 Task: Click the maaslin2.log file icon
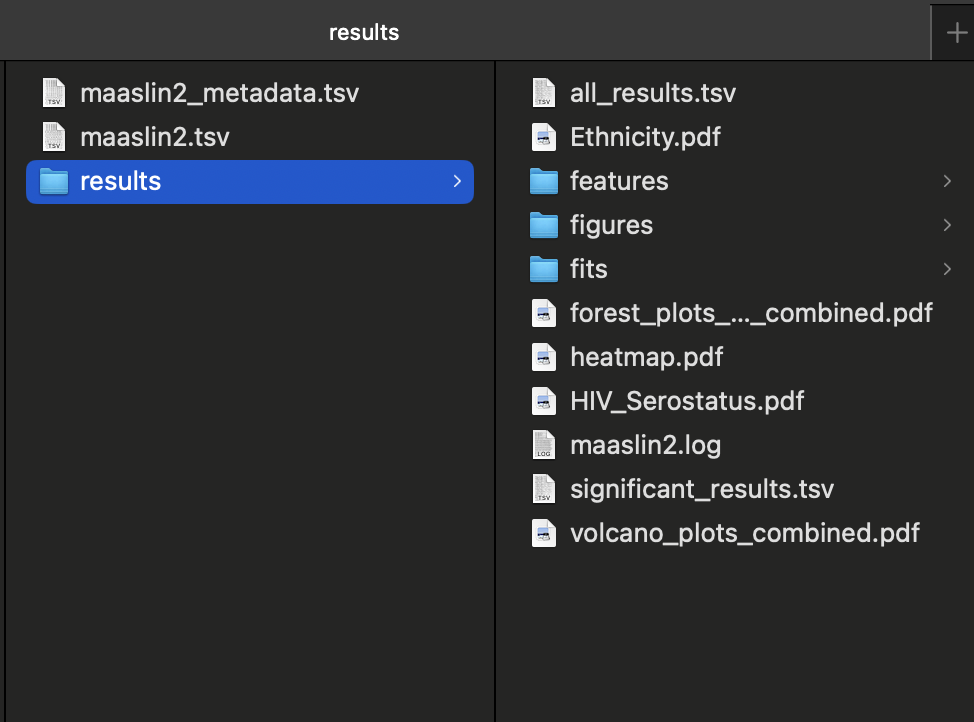pos(543,445)
